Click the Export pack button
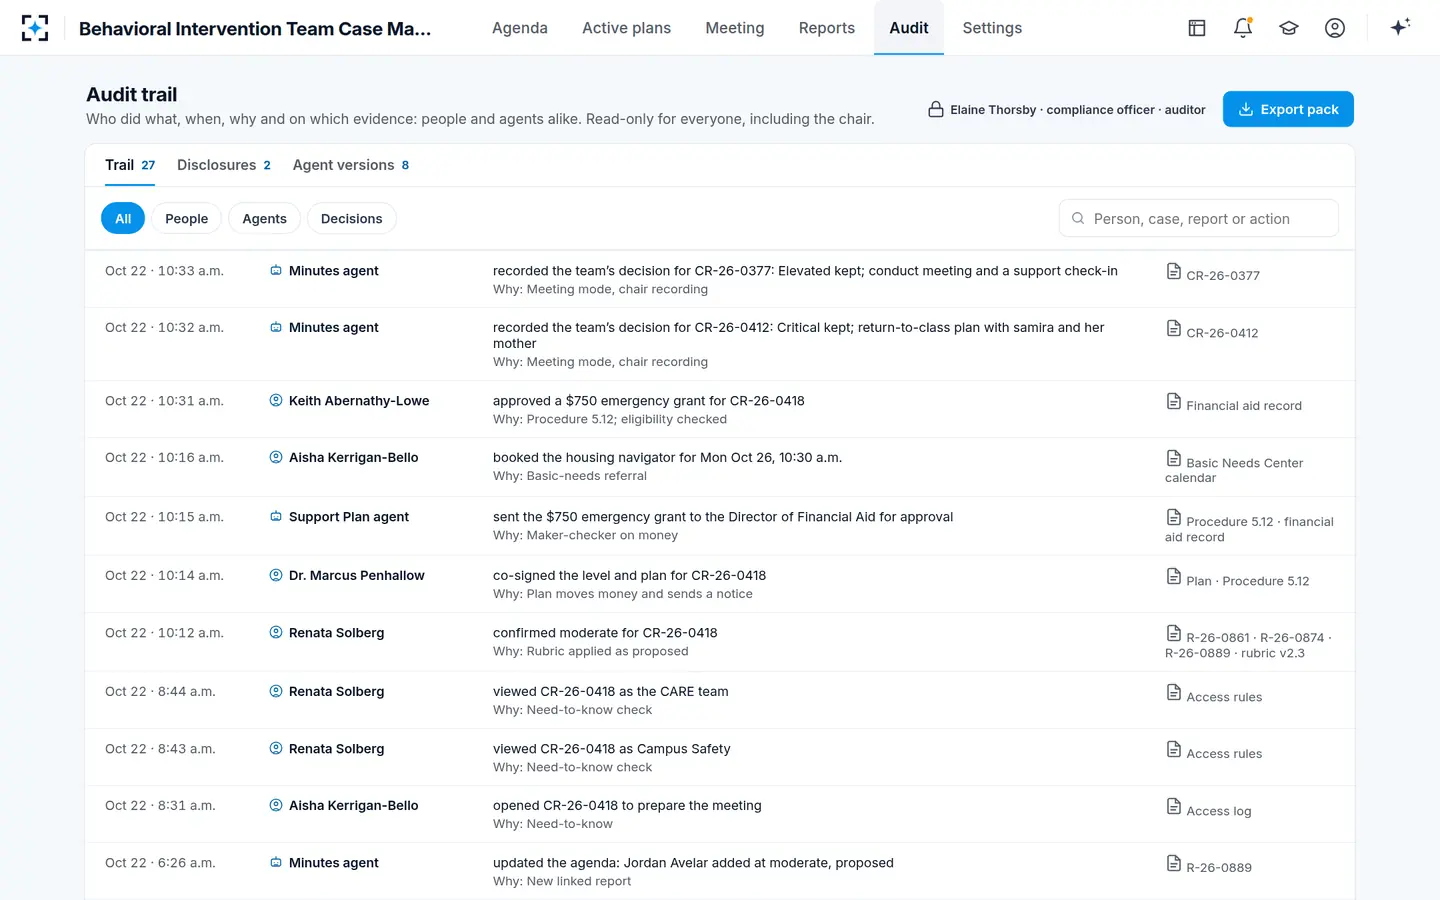 (x=1288, y=109)
